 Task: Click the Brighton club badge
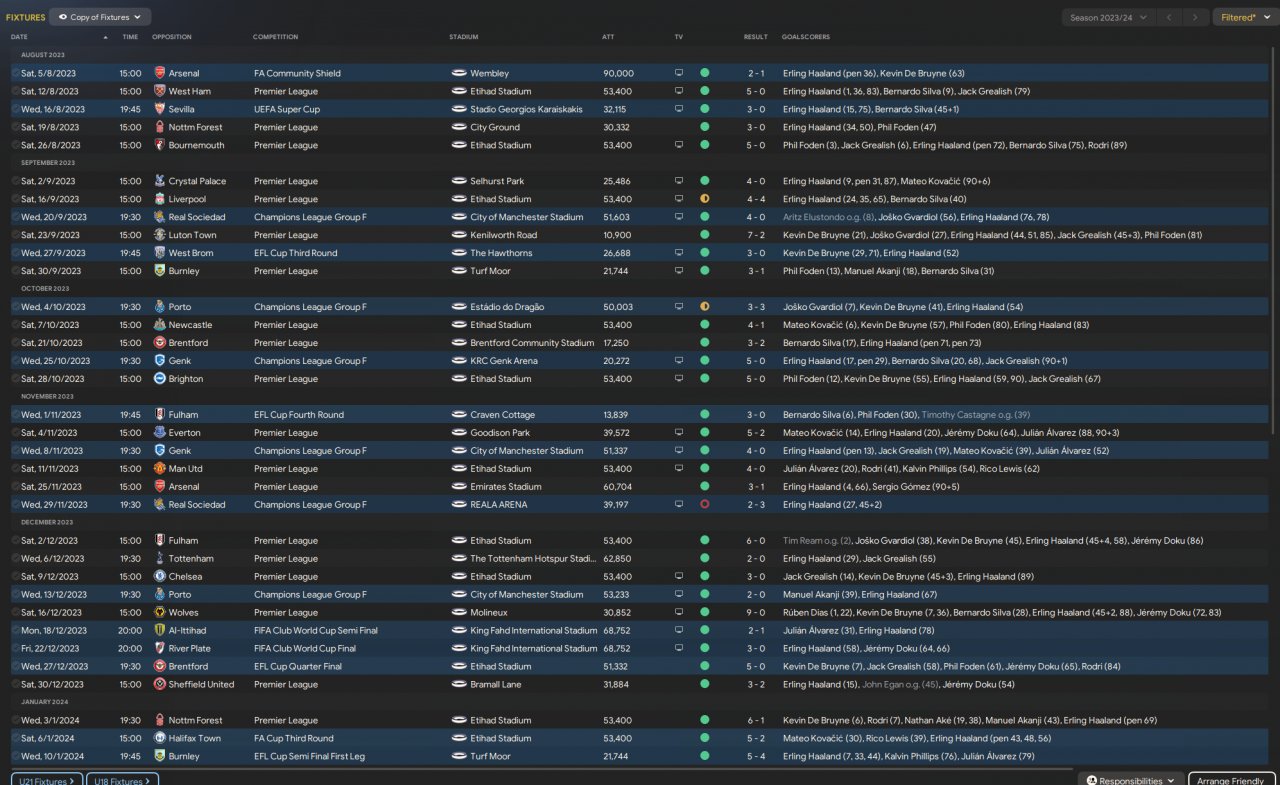pyautogui.click(x=160, y=379)
